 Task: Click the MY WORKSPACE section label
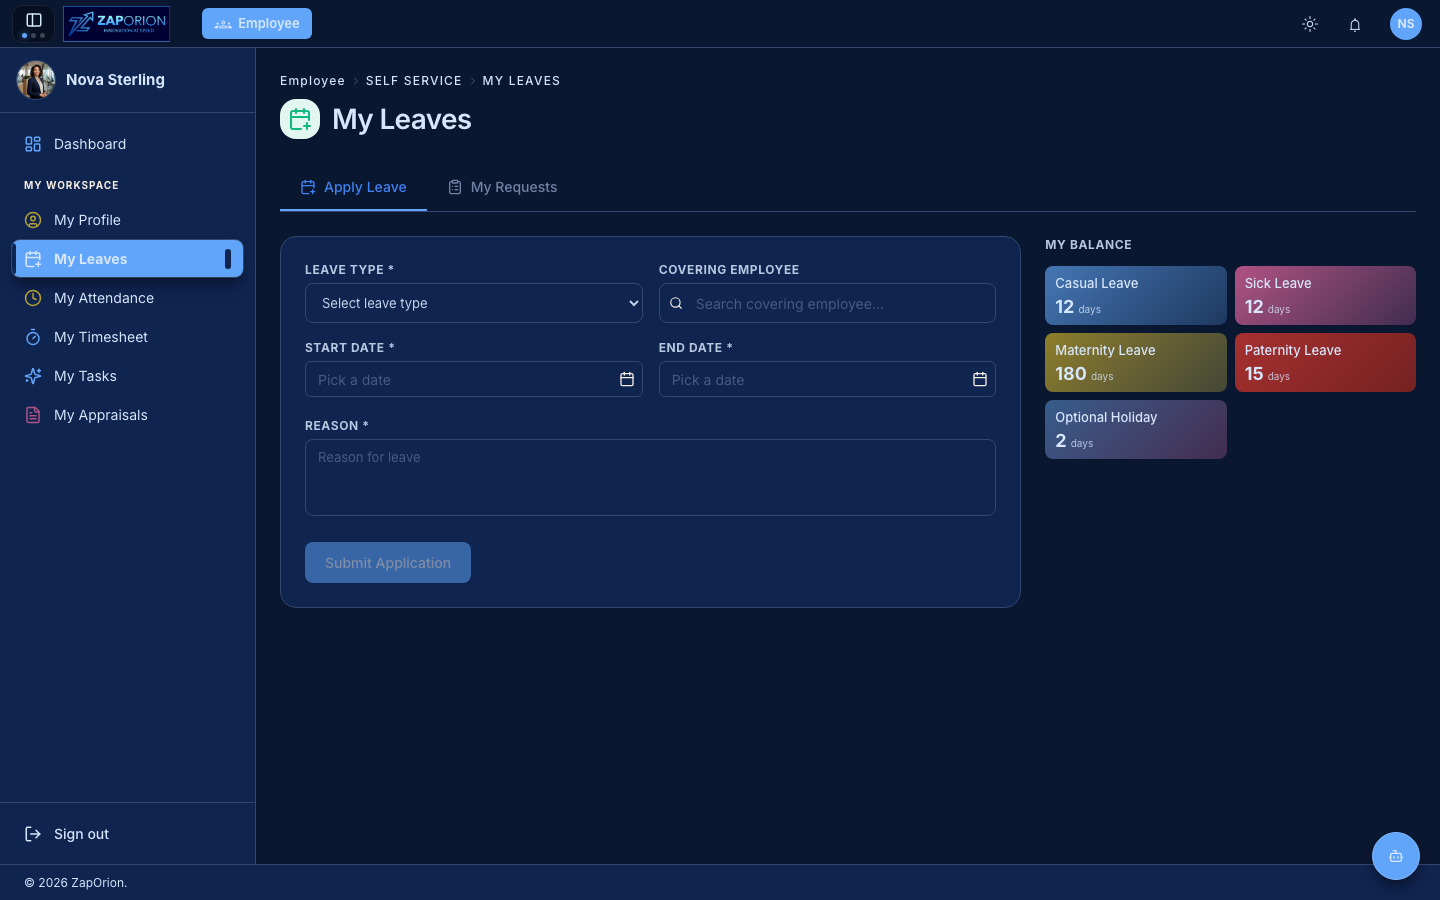[71, 185]
